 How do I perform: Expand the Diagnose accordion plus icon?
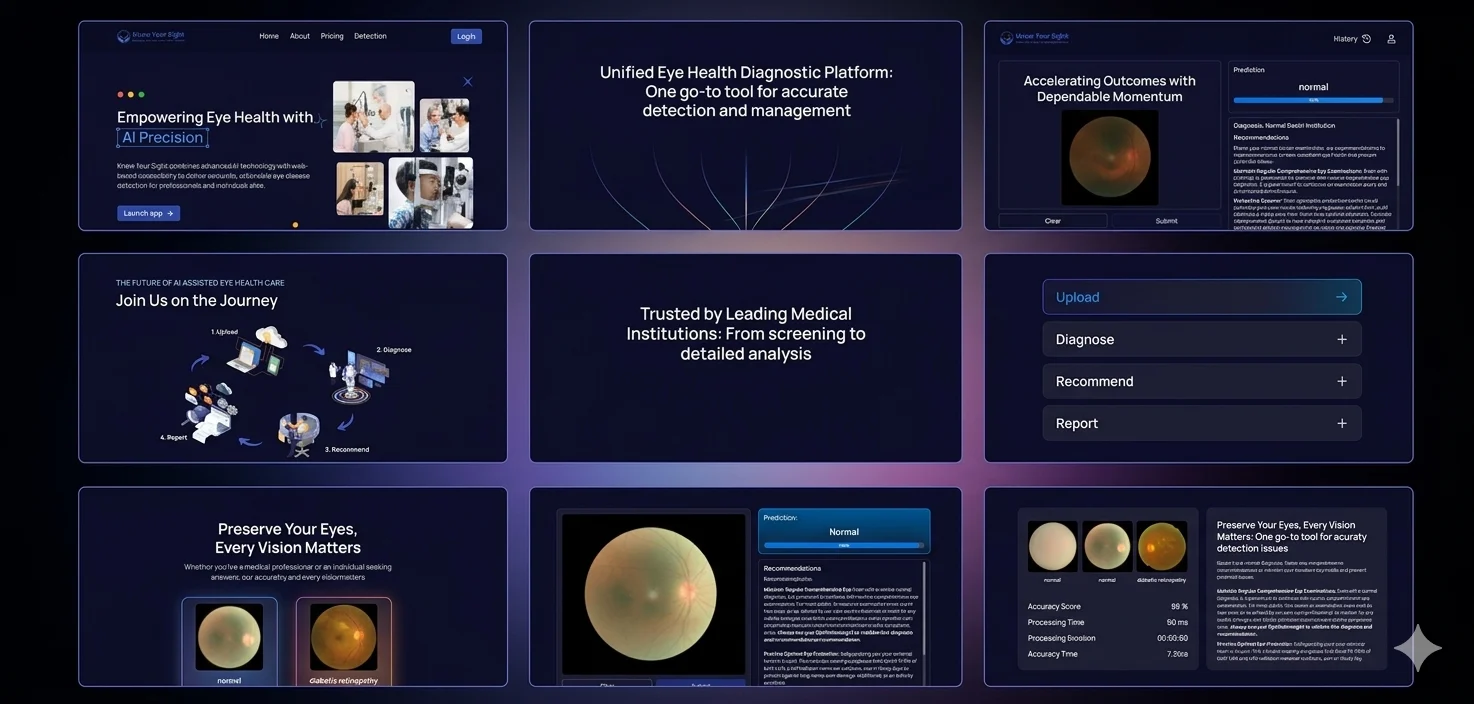(x=1342, y=339)
